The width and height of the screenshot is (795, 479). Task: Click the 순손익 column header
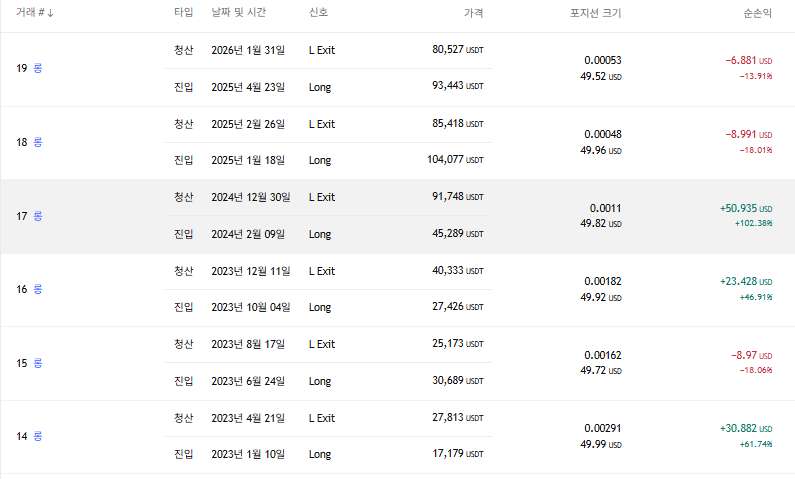(759, 13)
